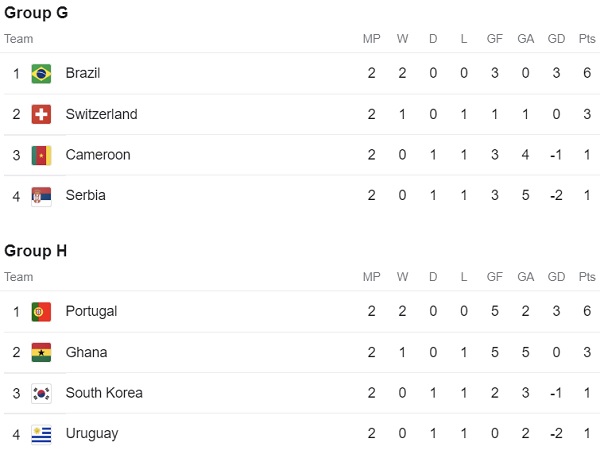The width and height of the screenshot is (600, 454).
Task: Click the Portugal flag icon
Action: coord(41,312)
